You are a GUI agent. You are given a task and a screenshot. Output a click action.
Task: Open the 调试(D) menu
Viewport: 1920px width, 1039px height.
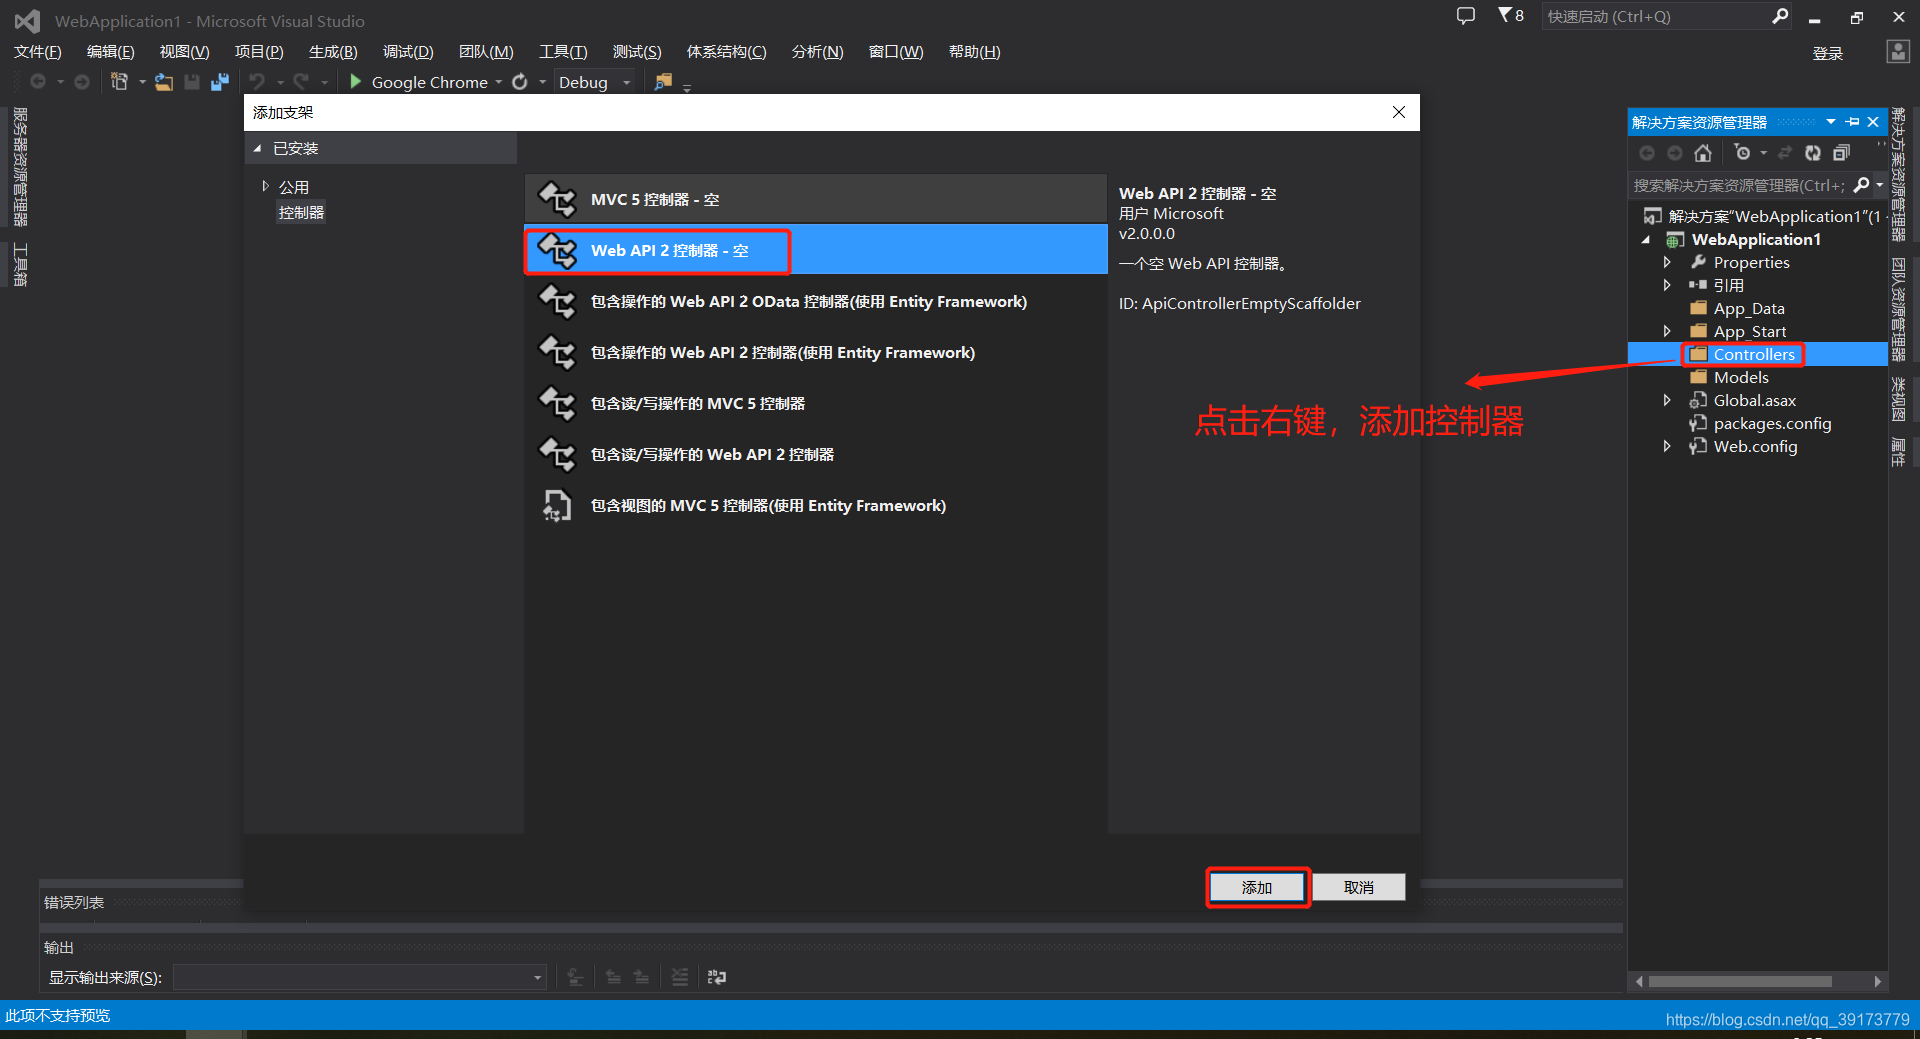point(408,52)
